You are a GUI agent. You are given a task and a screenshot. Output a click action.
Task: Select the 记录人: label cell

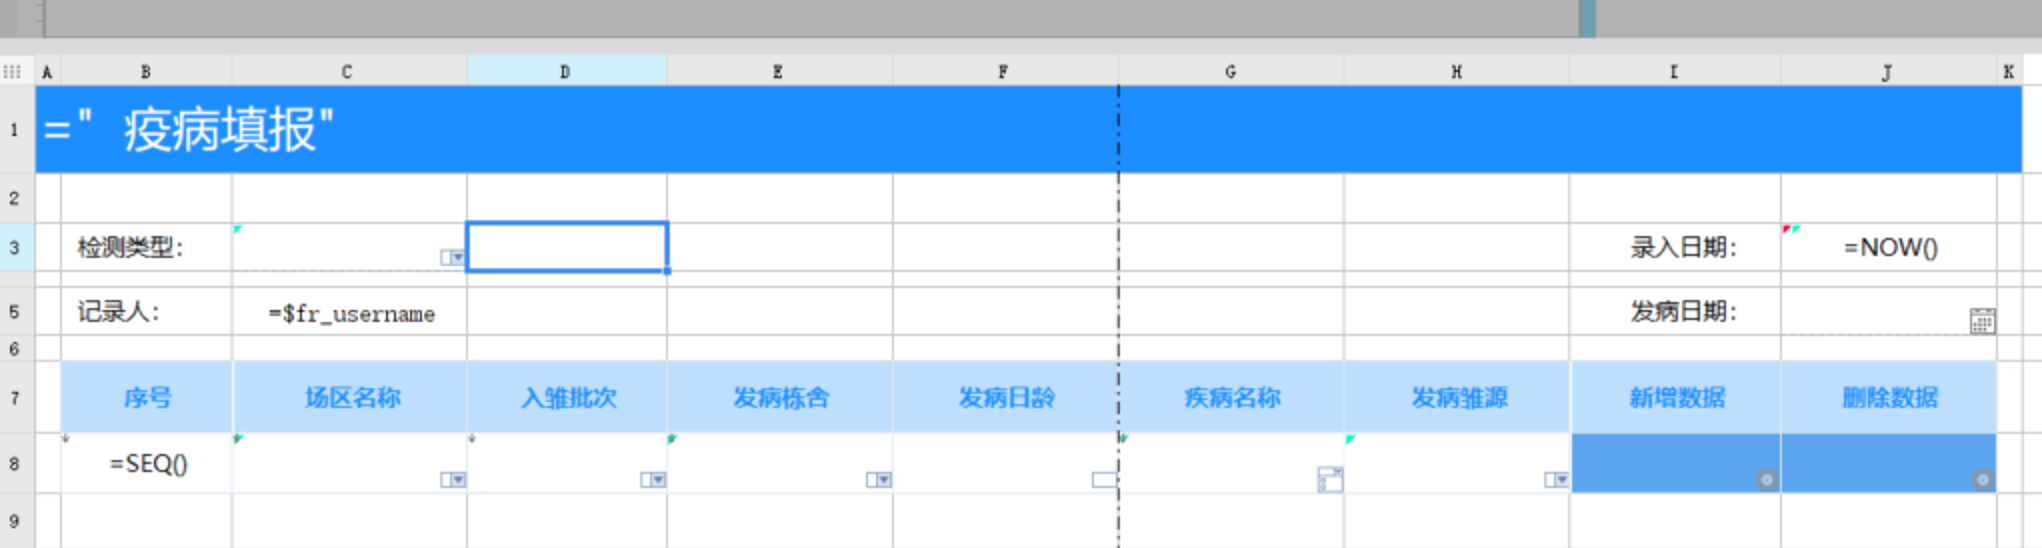(147, 312)
